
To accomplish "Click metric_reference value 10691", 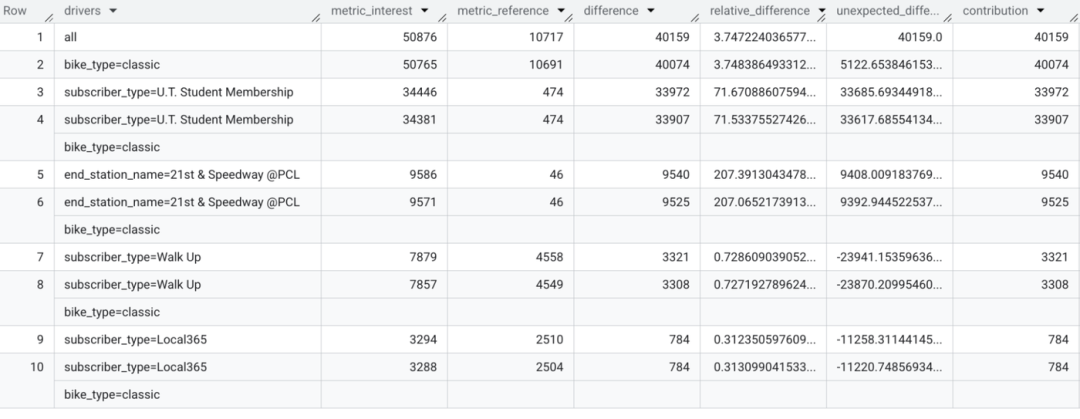I will [x=547, y=65].
